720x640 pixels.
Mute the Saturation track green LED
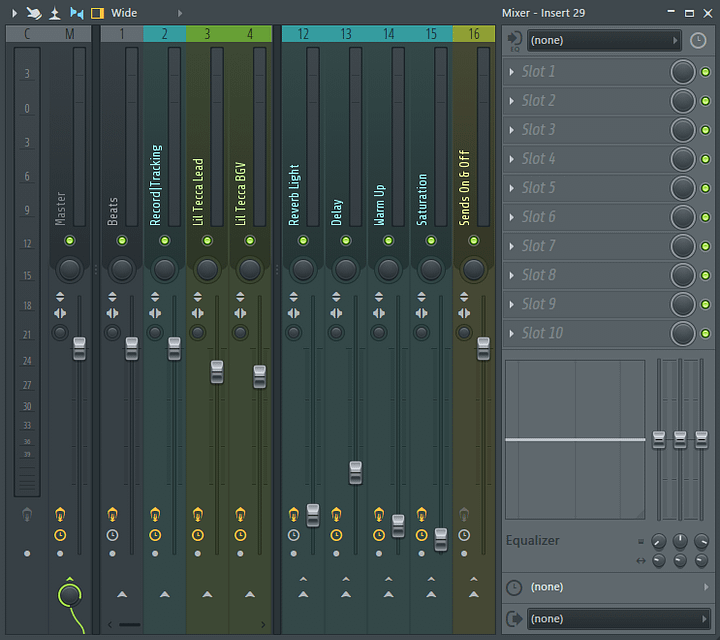(431, 241)
